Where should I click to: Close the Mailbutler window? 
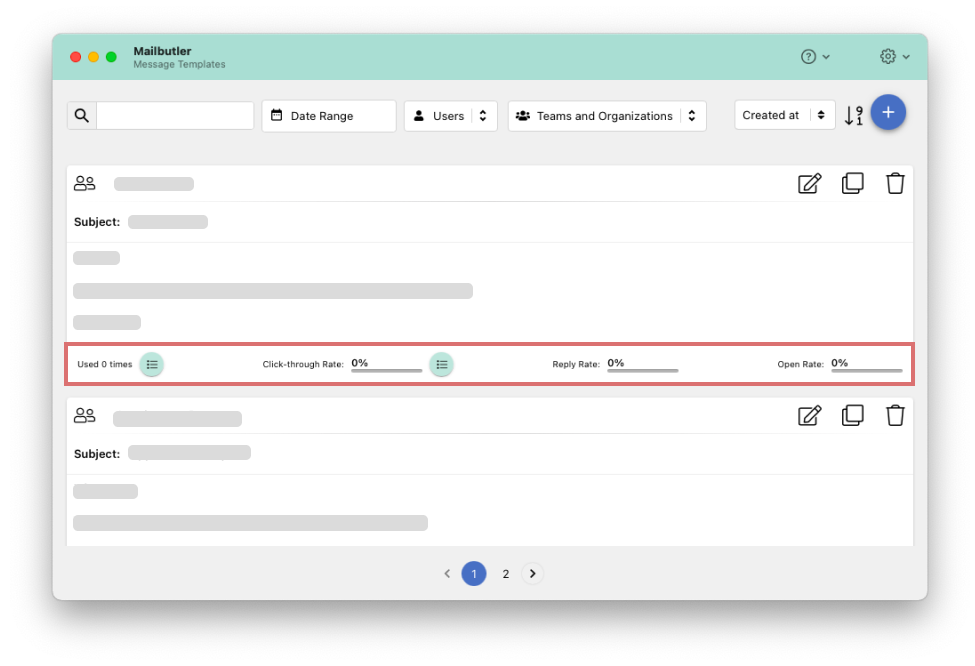click(x=75, y=57)
